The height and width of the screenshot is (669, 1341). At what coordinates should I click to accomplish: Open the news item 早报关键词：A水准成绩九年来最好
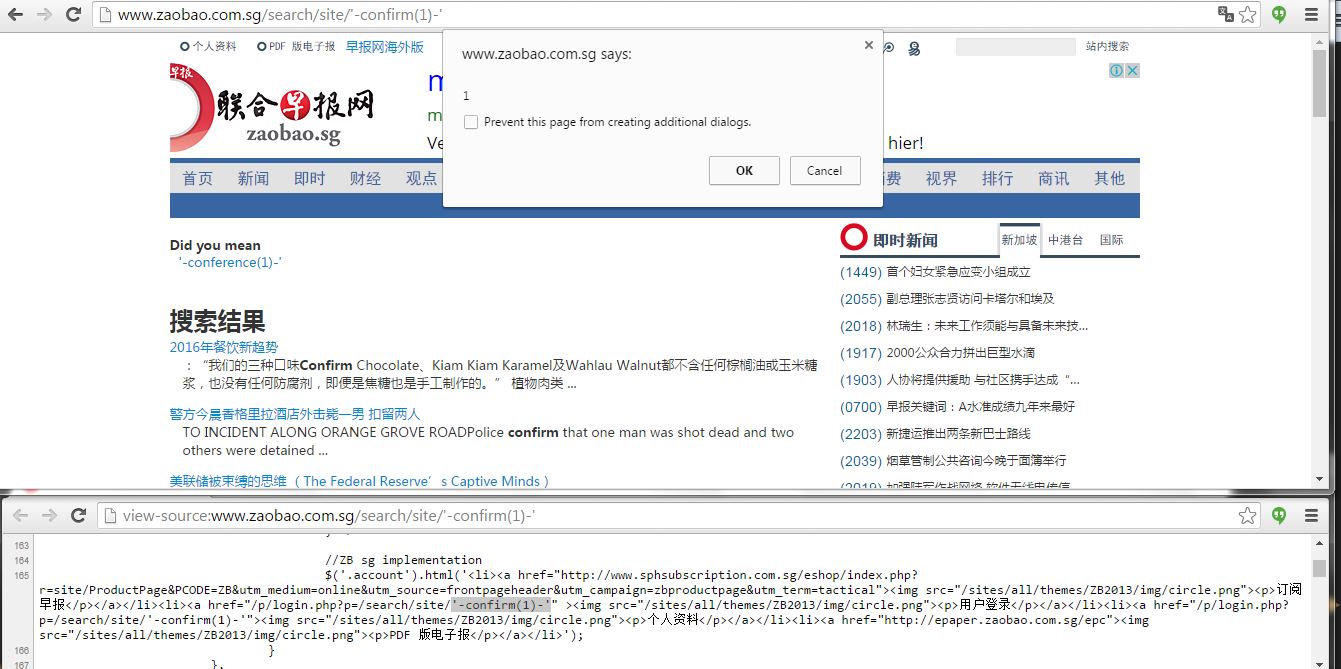(981, 406)
